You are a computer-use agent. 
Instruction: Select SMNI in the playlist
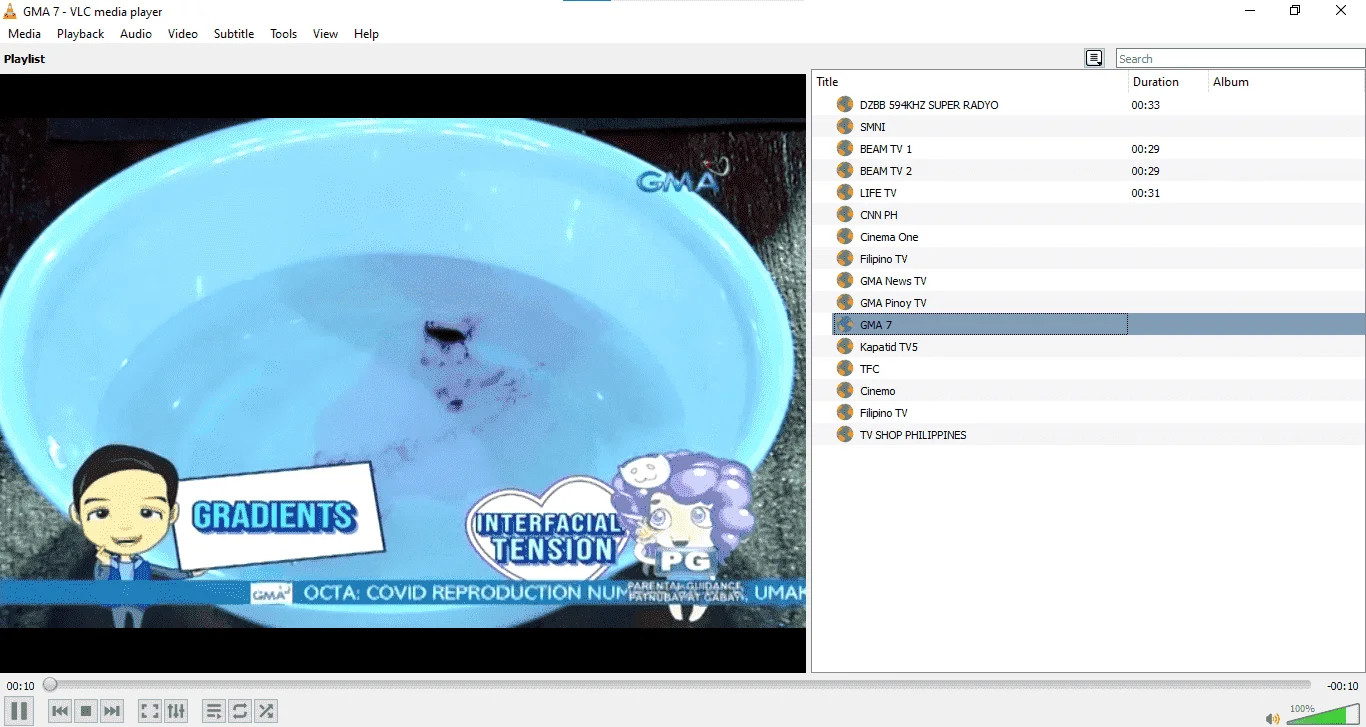pos(873,127)
